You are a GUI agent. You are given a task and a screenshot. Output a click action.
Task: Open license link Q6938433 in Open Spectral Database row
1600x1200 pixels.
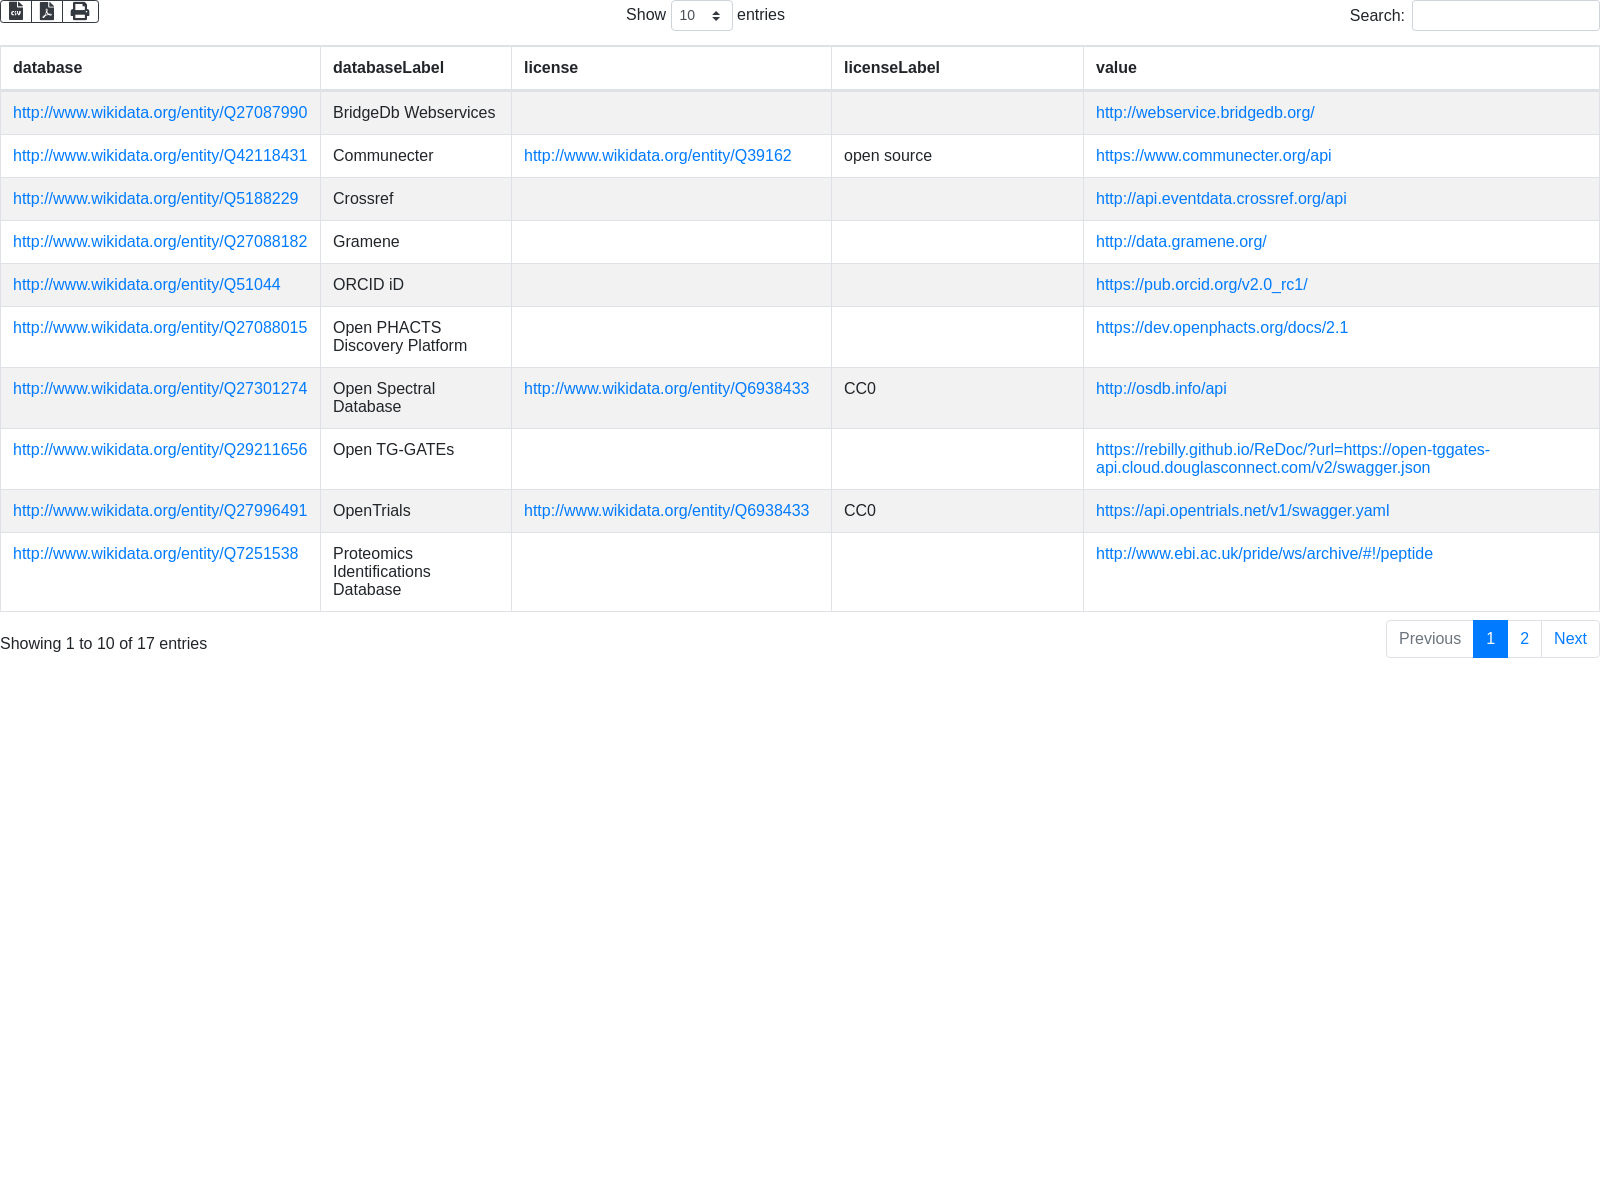(666, 389)
